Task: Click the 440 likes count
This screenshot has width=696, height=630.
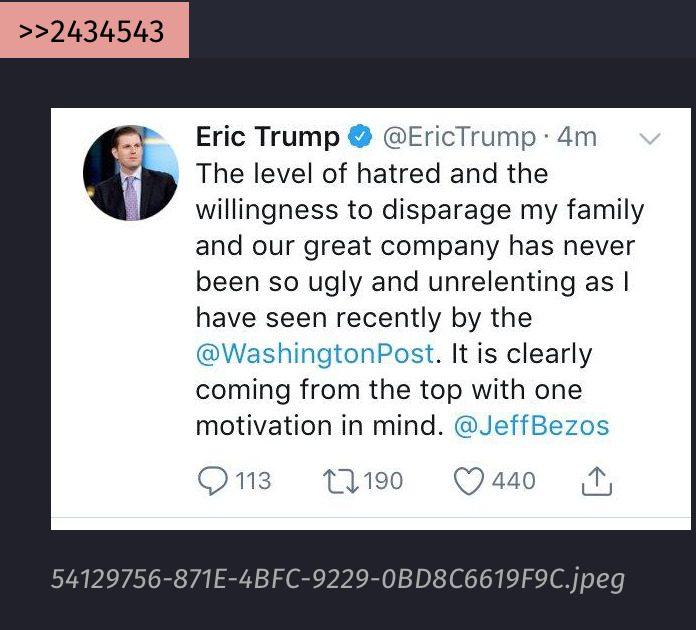Action: coord(514,481)
